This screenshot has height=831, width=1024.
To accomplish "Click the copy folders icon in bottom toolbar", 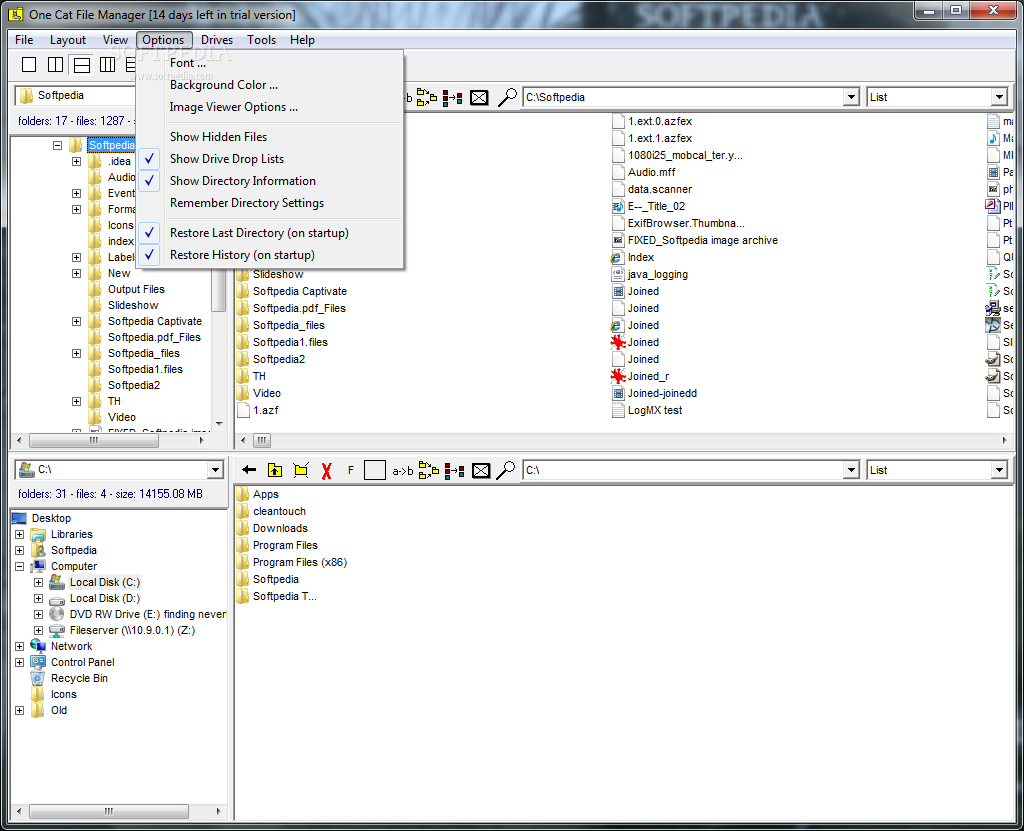I will pos(428,470).
